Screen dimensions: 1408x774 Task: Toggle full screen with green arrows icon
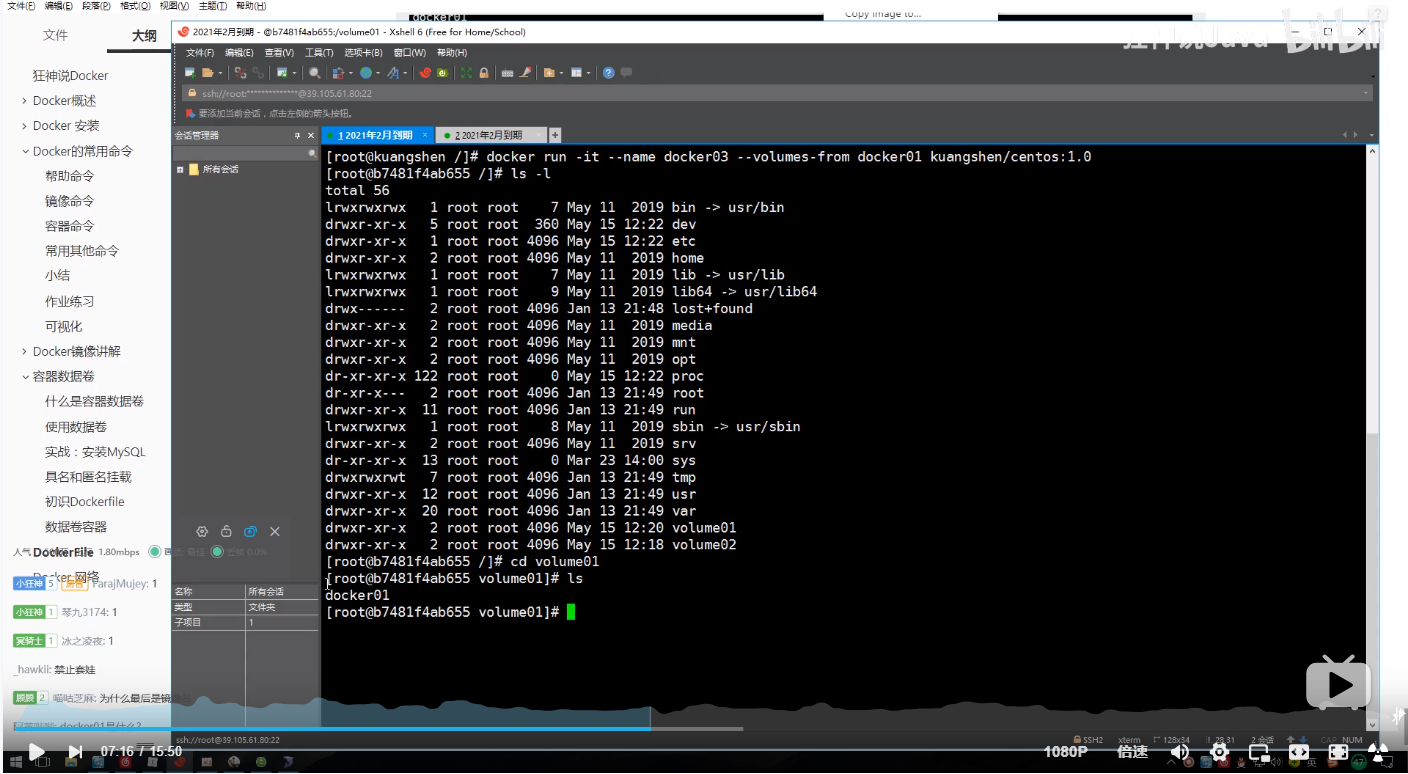click(466, 73)
